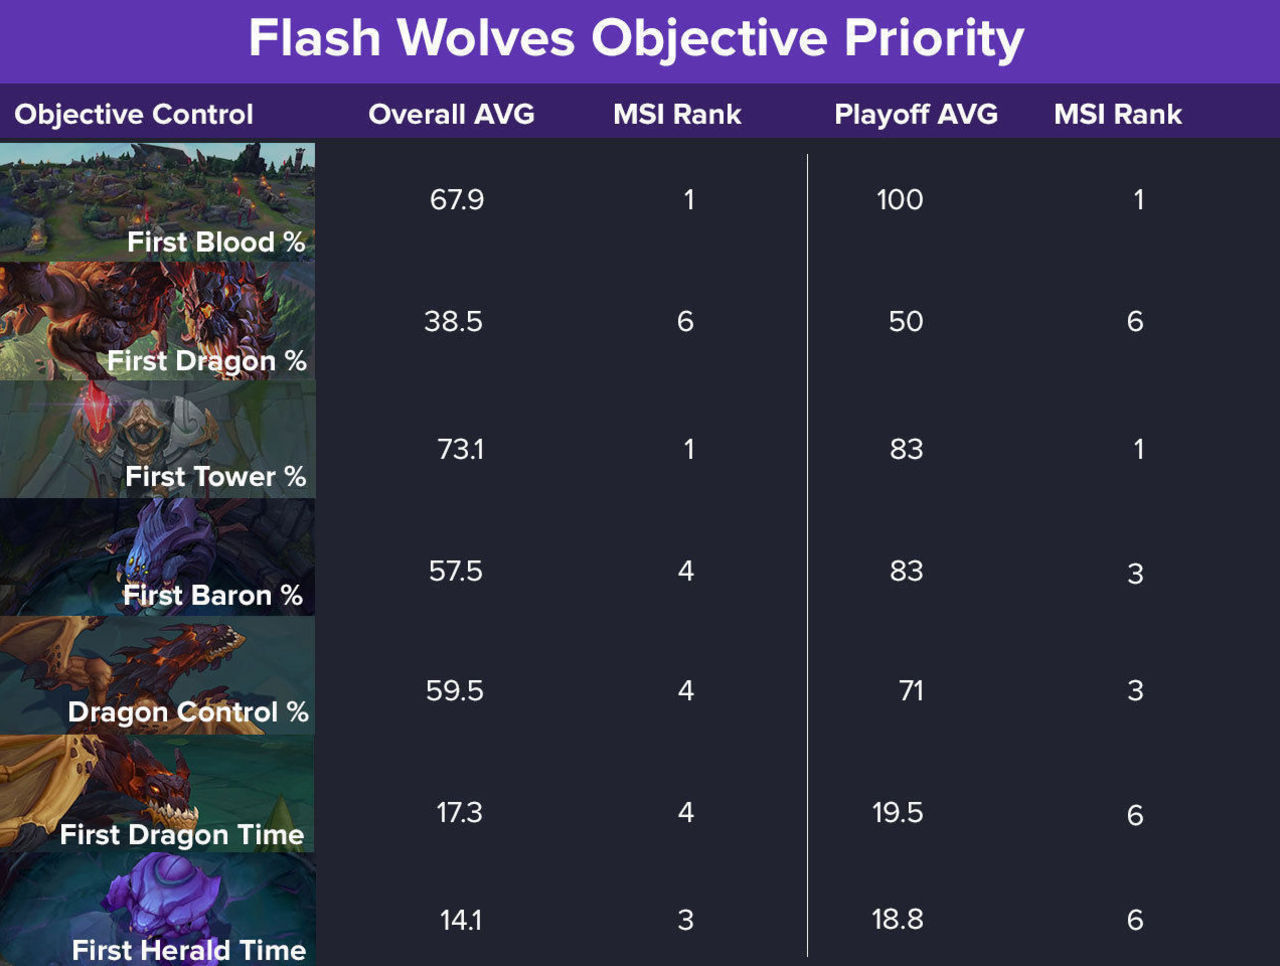Click the First Baron % image

tap(157, 557)
